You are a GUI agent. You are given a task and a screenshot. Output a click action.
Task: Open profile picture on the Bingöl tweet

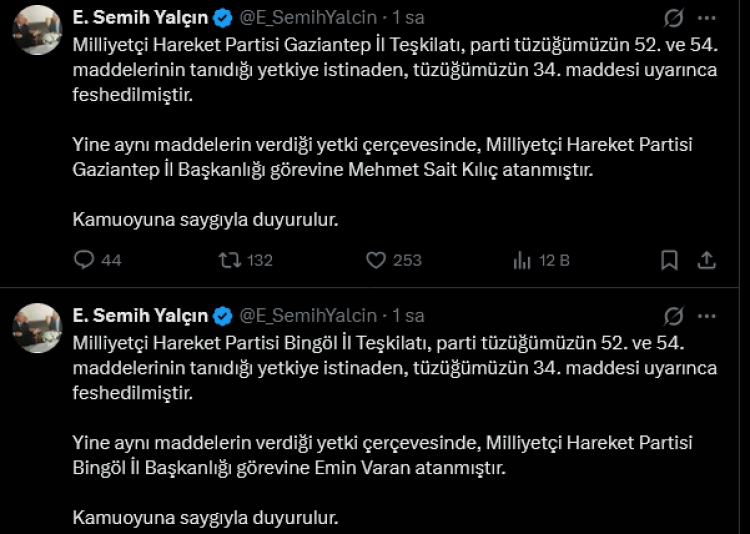coord(37,327)
